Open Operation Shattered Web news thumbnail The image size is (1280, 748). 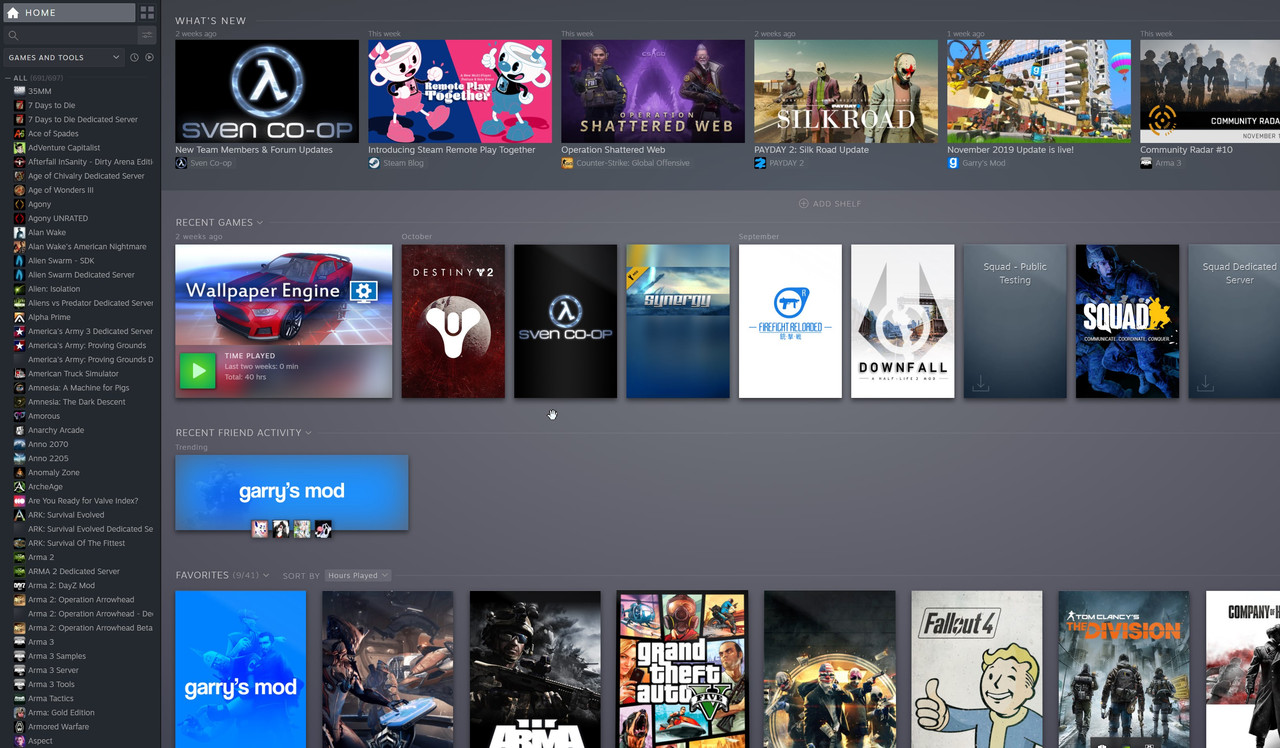653,91
